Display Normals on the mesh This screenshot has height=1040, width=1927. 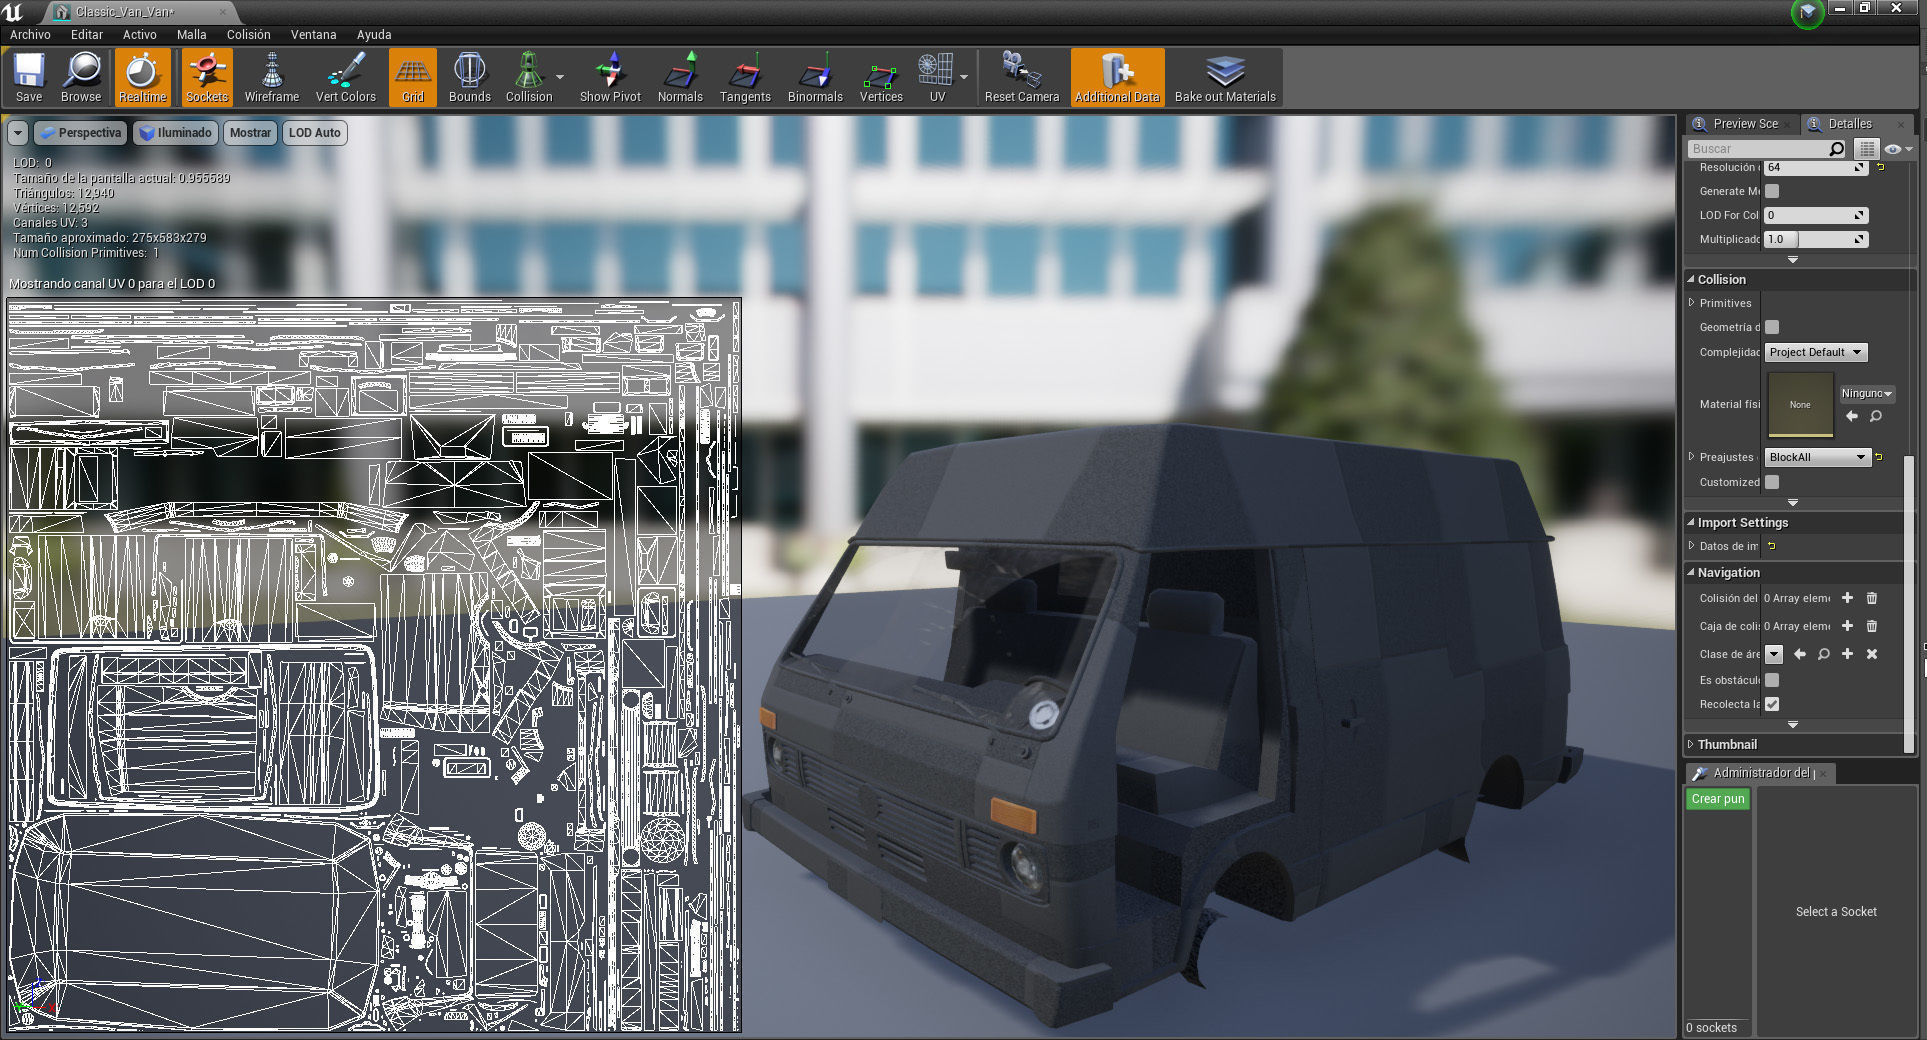pos(680,77)
